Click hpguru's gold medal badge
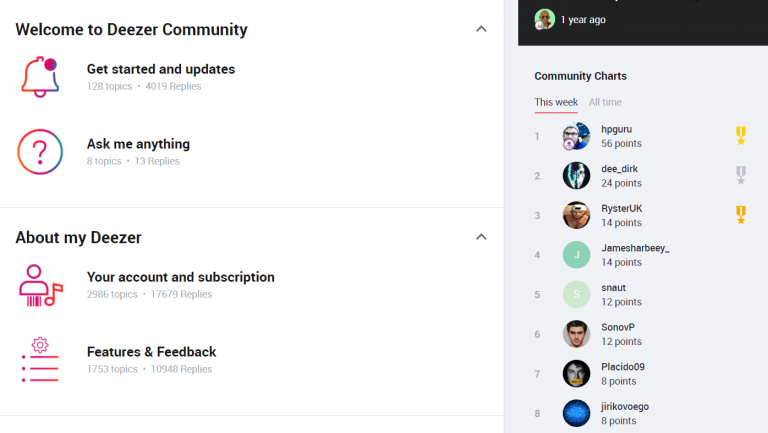 pyautogui.click(x=741, y=136)
